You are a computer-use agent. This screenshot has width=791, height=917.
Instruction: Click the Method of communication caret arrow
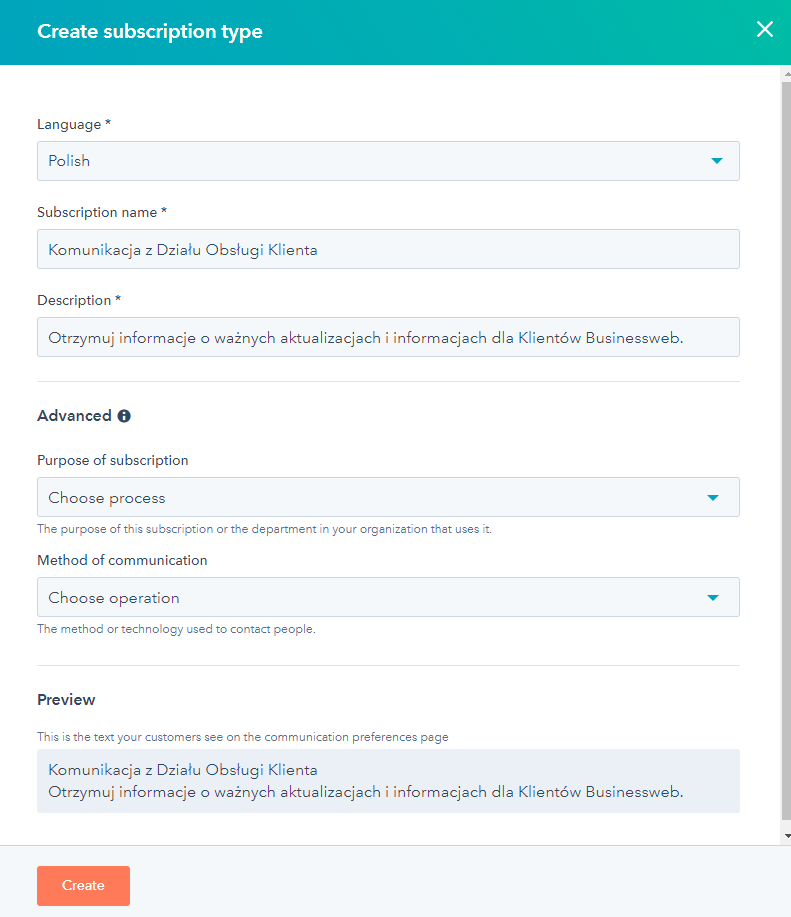pyautogui.click(x=713, y=598)
